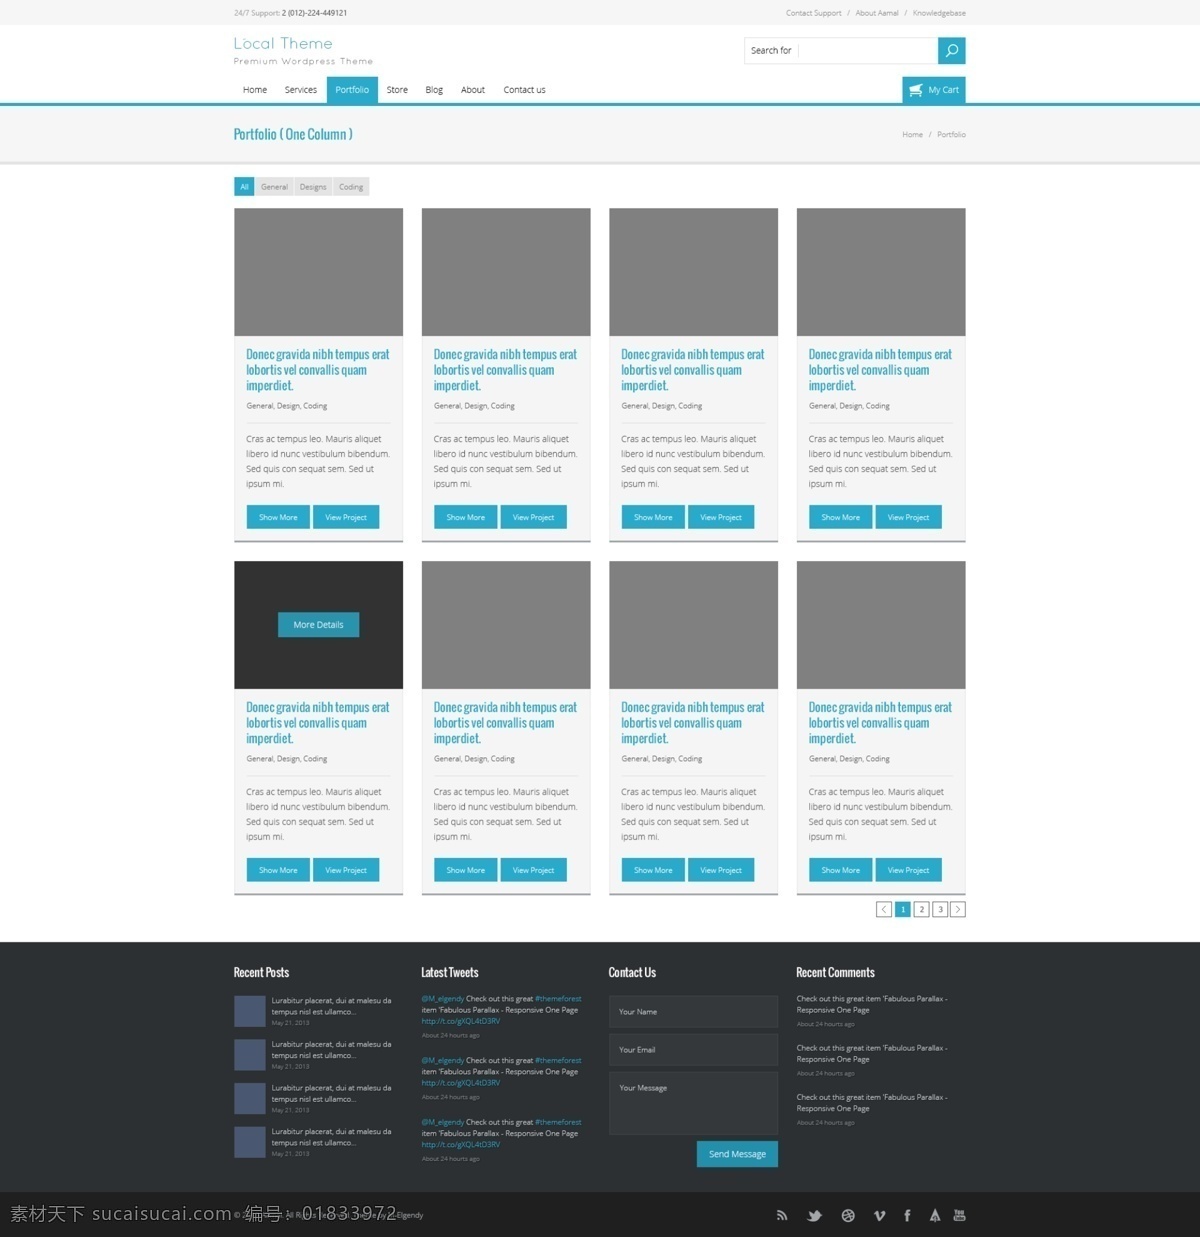Click the 24/7 support phone number
Screen dimensions: 1200x1237
click(315, 13)
